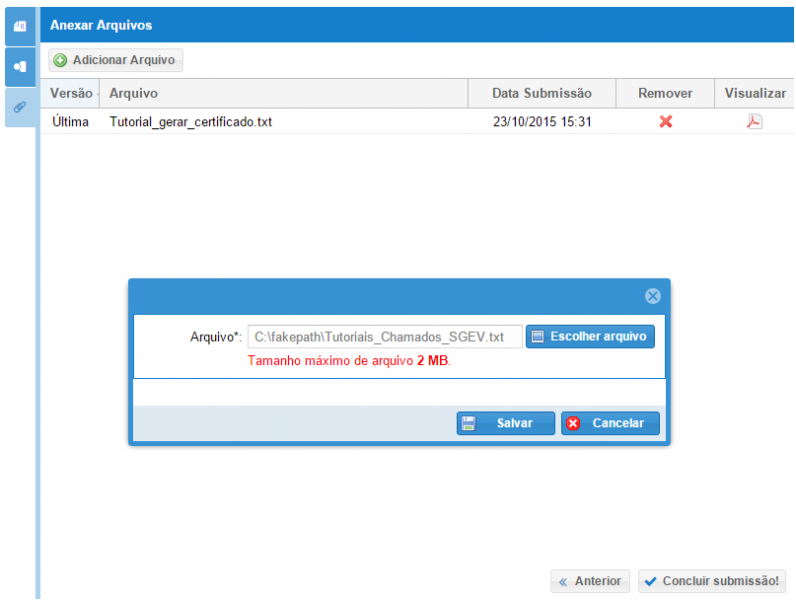Select the Tutorial_gerar_certificado.txt file row

point(191,122)
